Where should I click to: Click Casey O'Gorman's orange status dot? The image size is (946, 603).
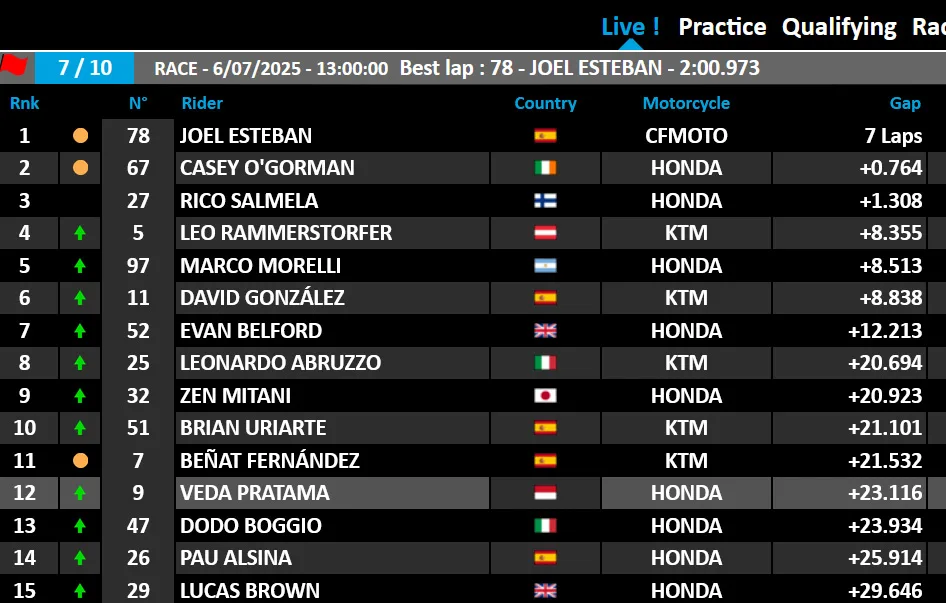[x=80, y=168]
